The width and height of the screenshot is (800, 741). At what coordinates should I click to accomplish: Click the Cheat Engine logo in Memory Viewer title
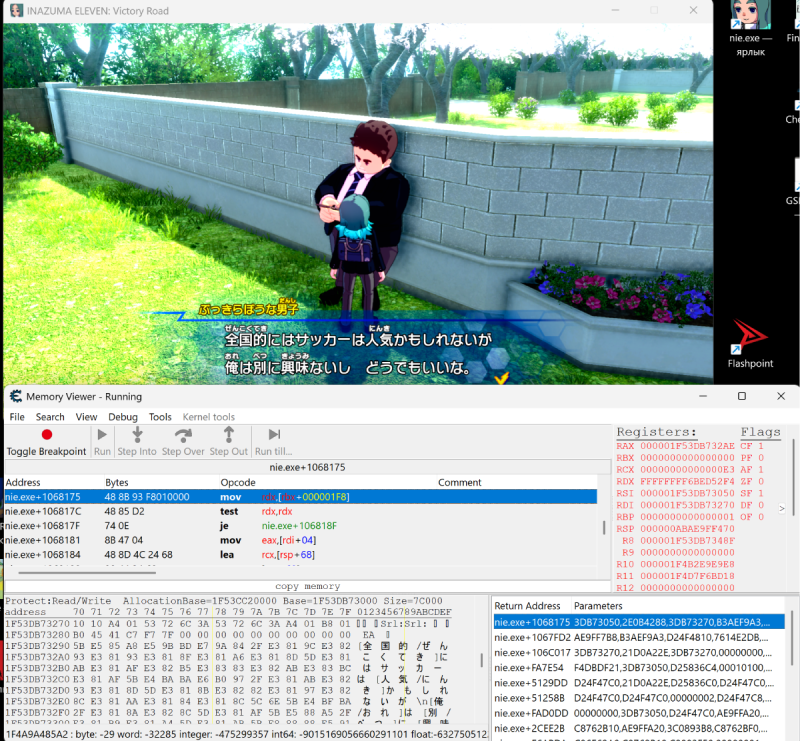16,396
